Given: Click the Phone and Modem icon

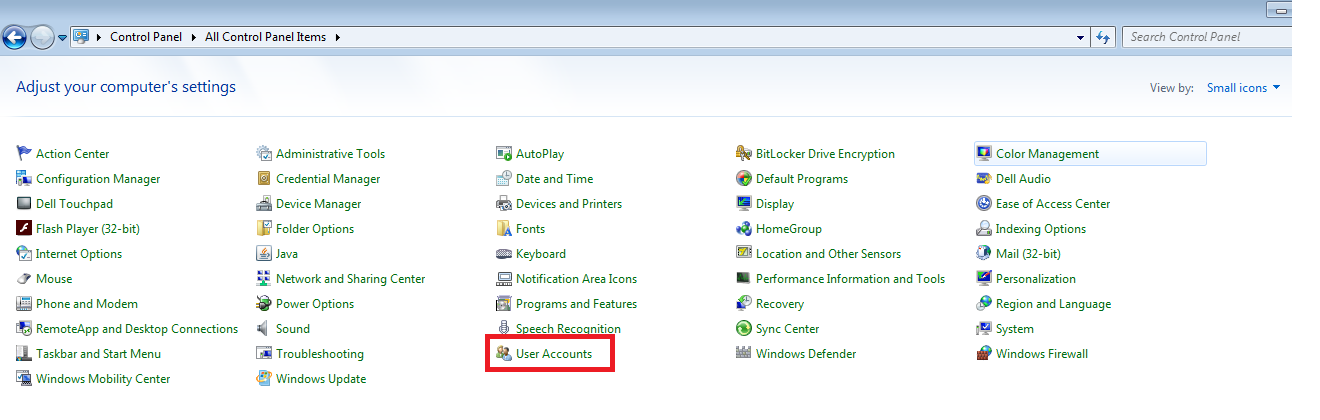Looking at the screenshot, I should point(24,303).
